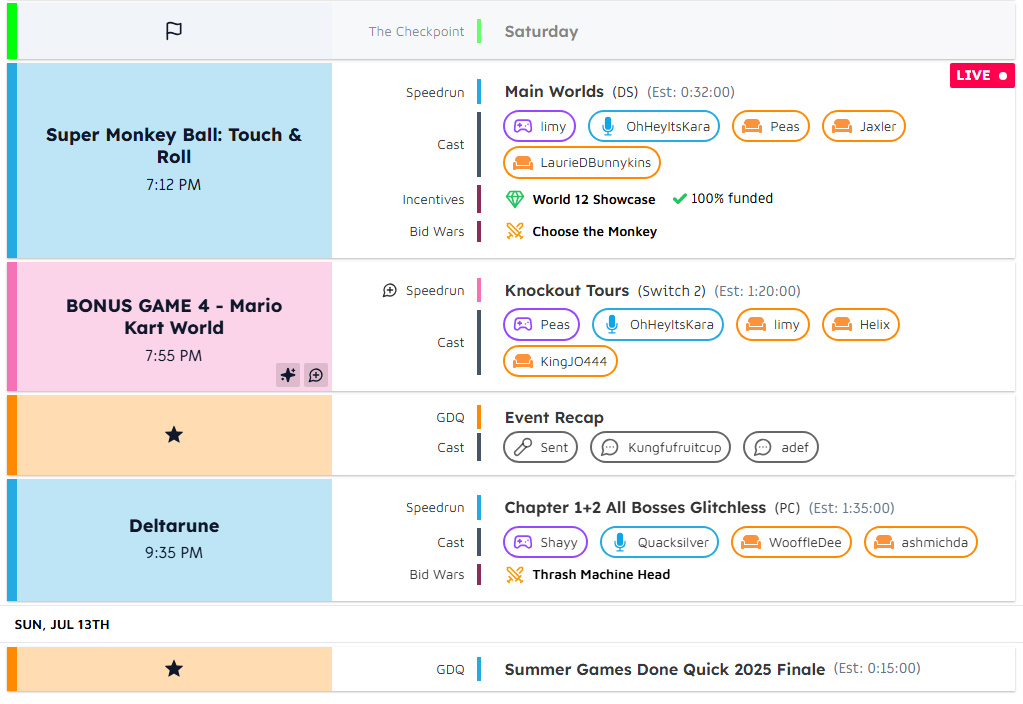Select the WoofflleDee cast chip
Screen dimensions: 1023x704
791,542
